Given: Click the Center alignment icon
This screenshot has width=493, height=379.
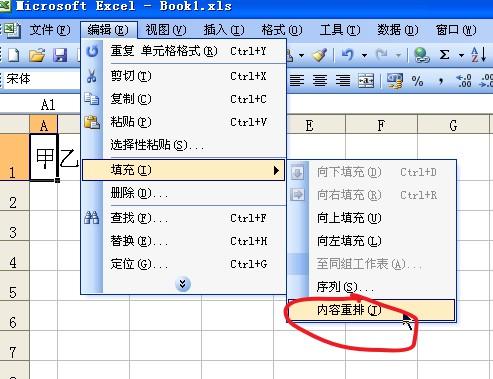Looking at the screenshot, I should click(320, 80).
